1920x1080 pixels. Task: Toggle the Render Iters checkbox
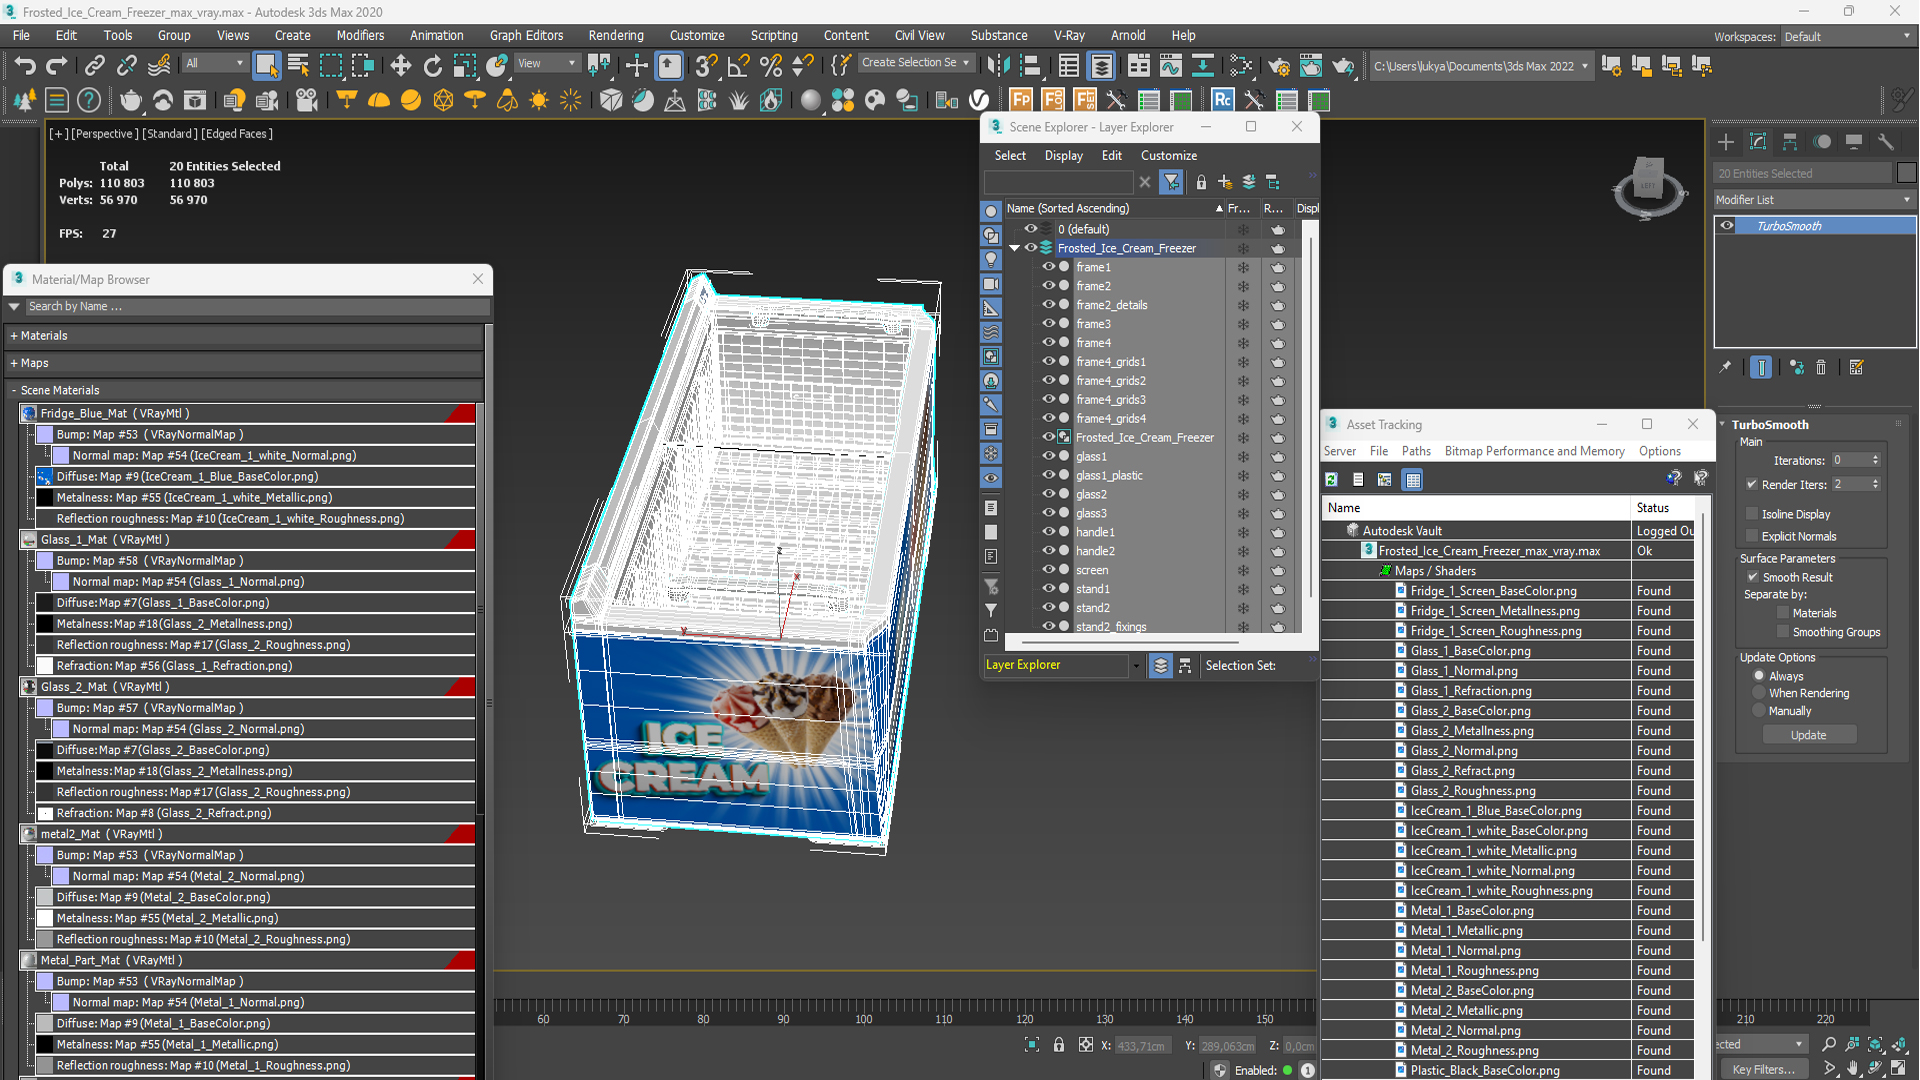click(x=1752, y=484)
